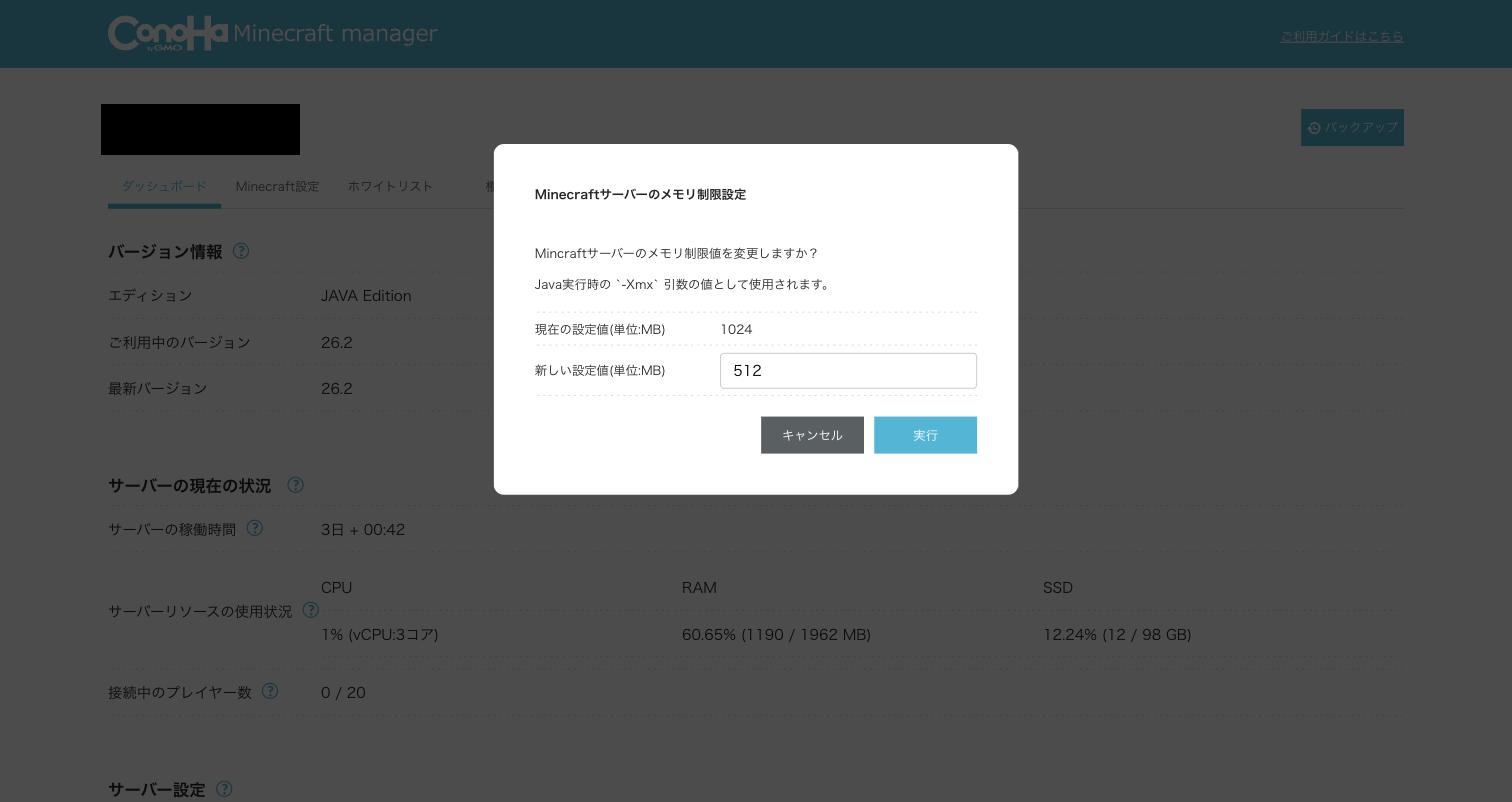Open the help icon beside サーバーの現在の状況

(295, 485)
